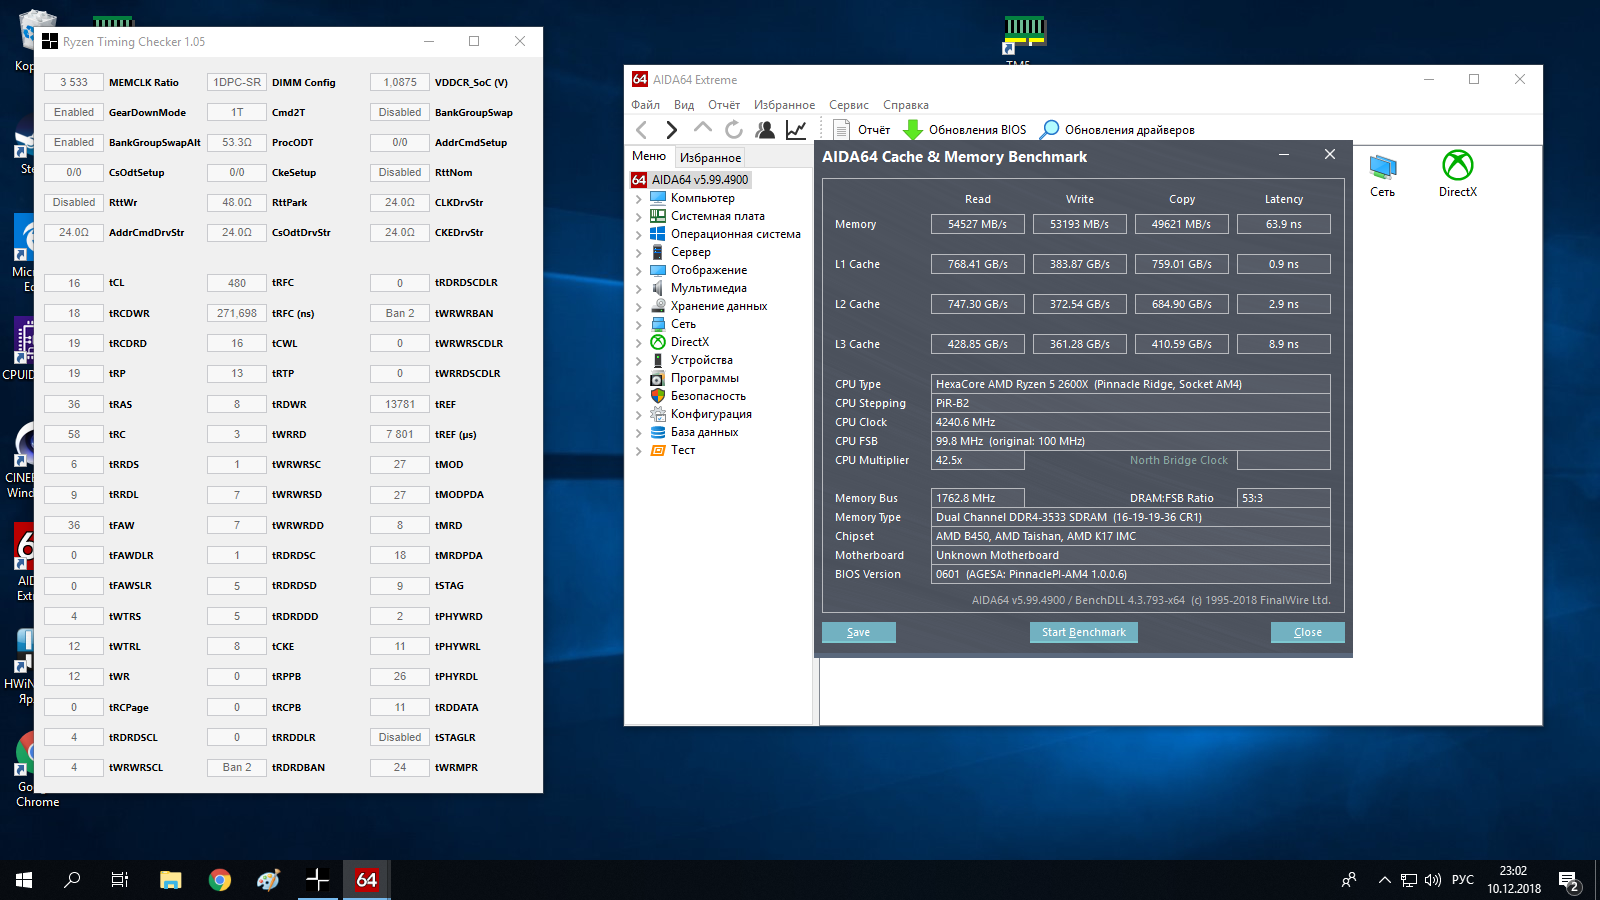The width and height of the screenshot is (1600, 900).
Task: Select the TM5 desktop shortcut icon
Action: [x=1024, y=42]
